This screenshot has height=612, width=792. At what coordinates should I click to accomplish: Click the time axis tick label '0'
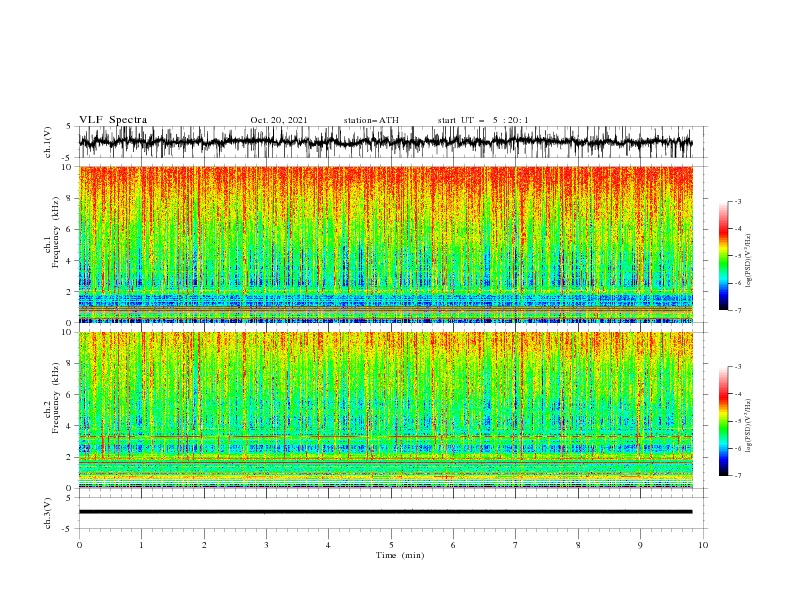[79, 545]
